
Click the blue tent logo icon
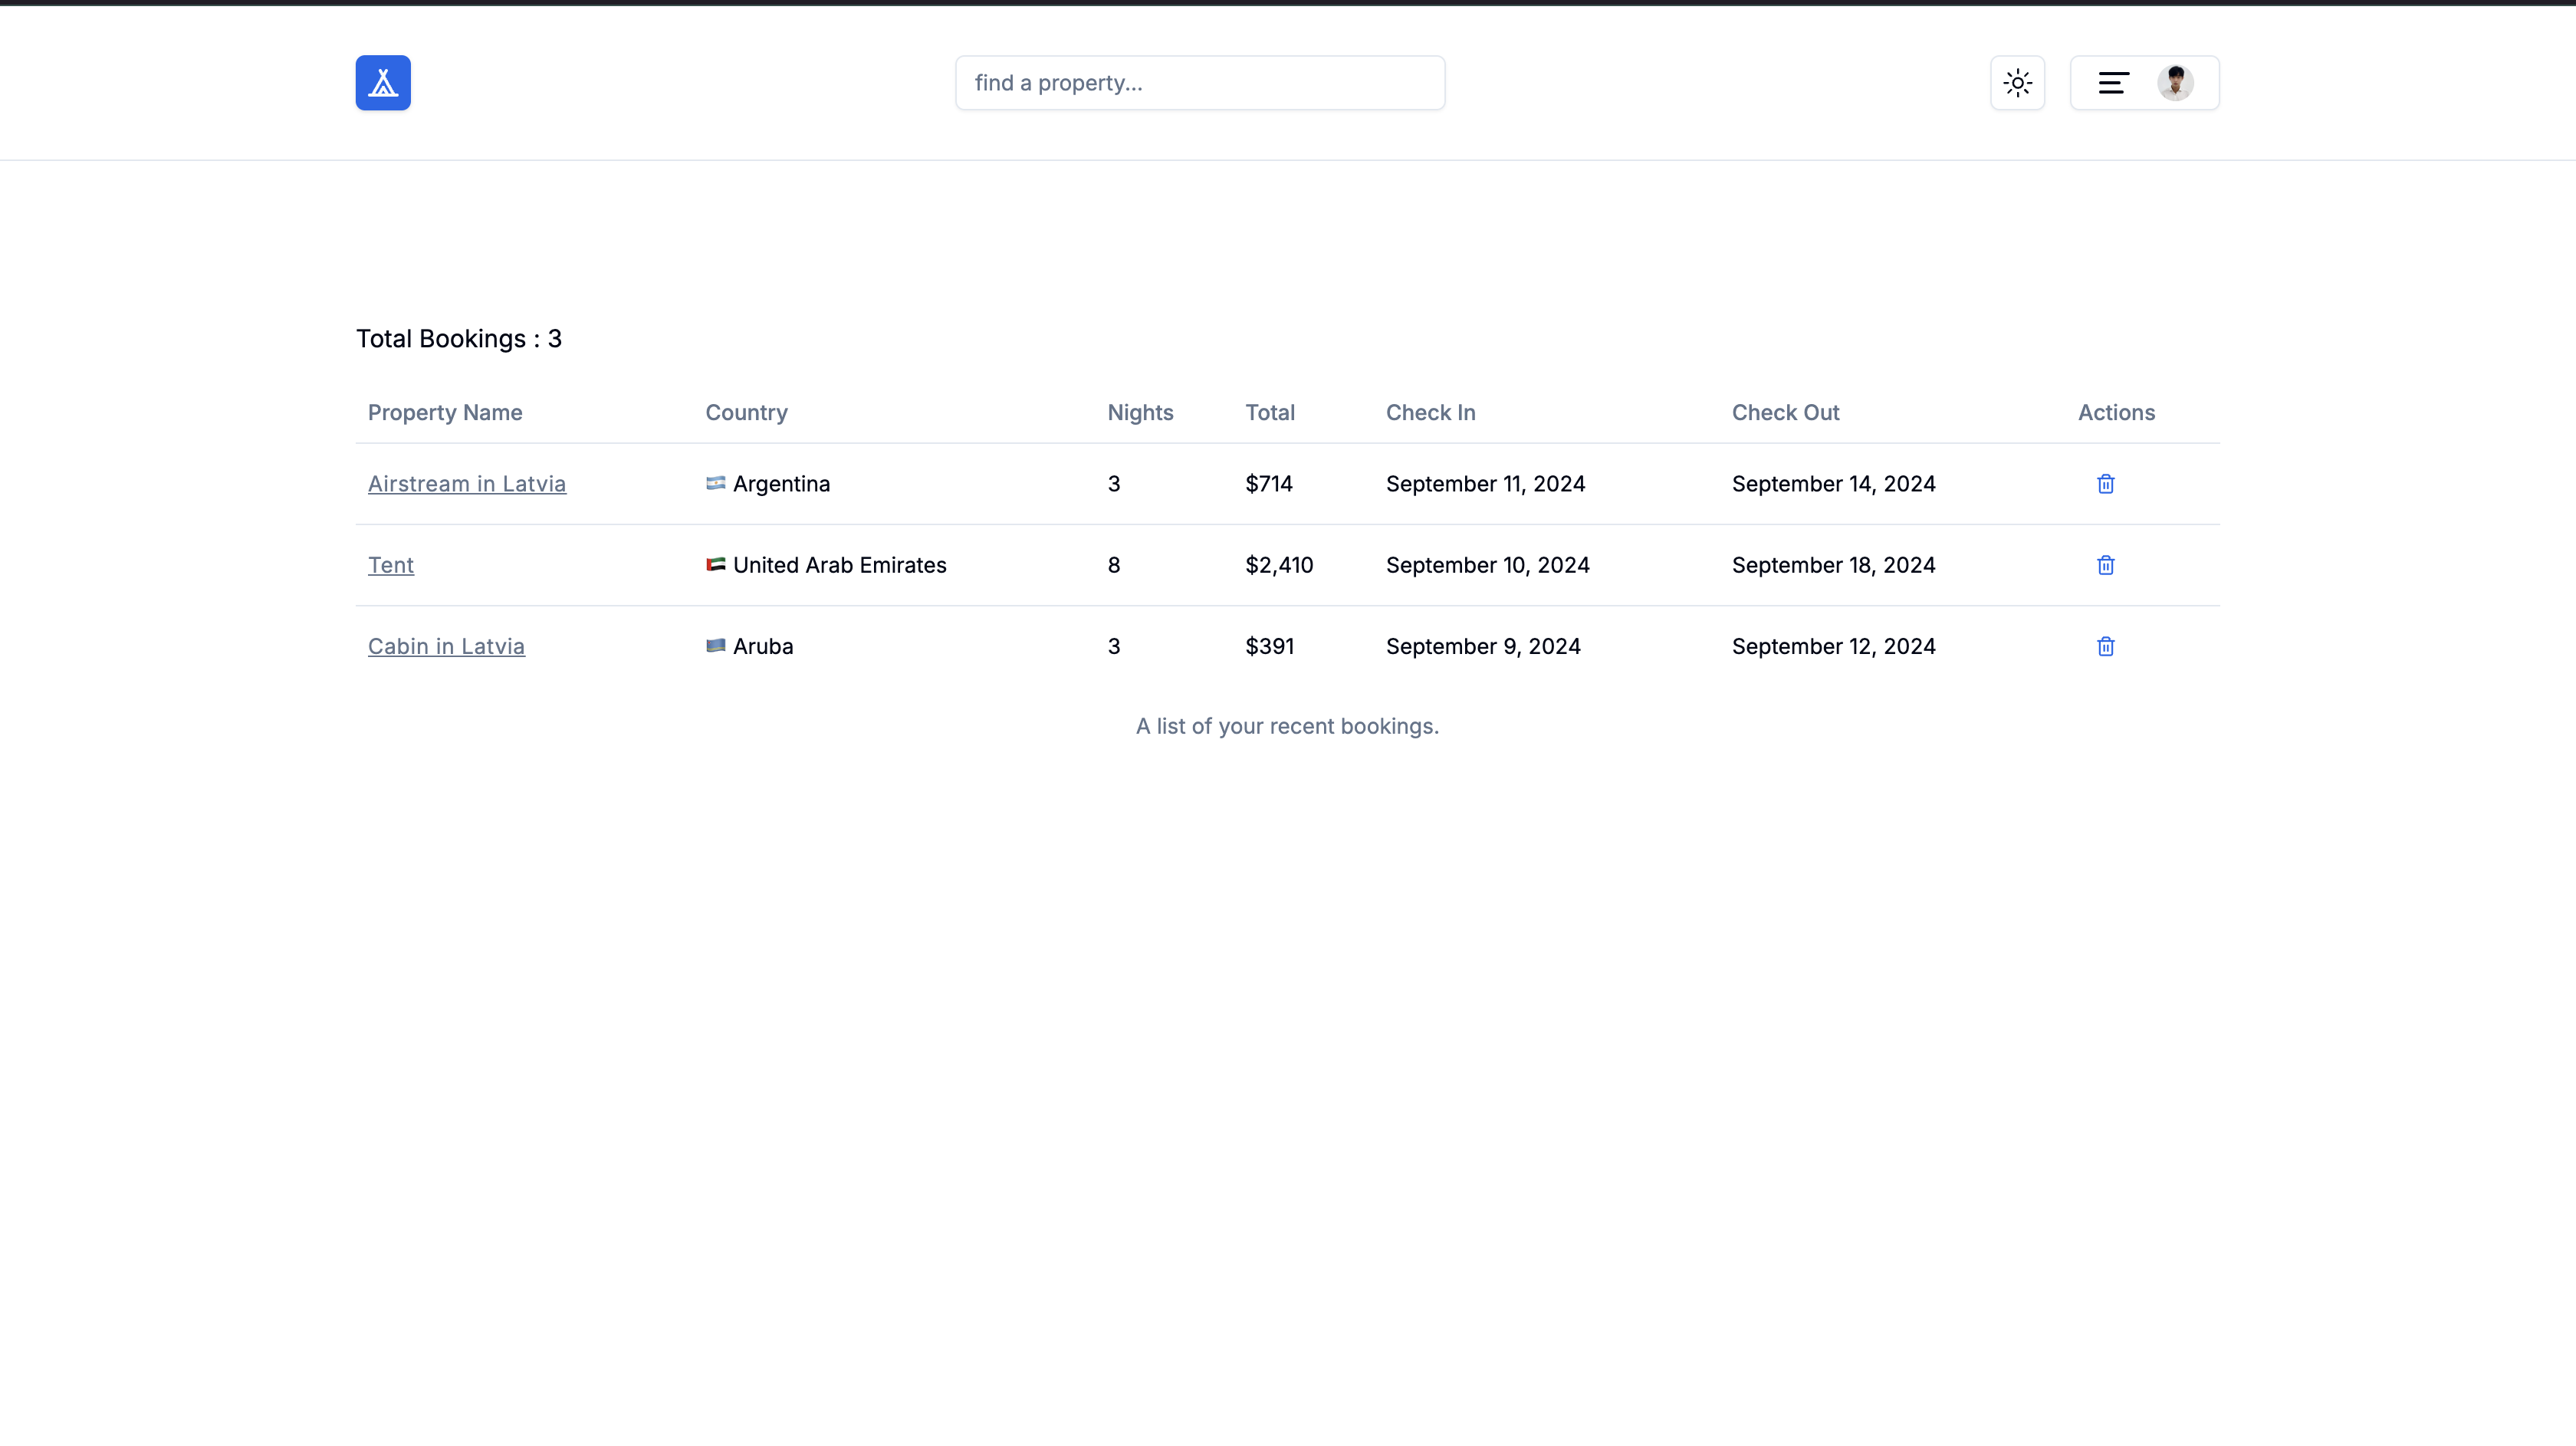[x=383, y=83]
